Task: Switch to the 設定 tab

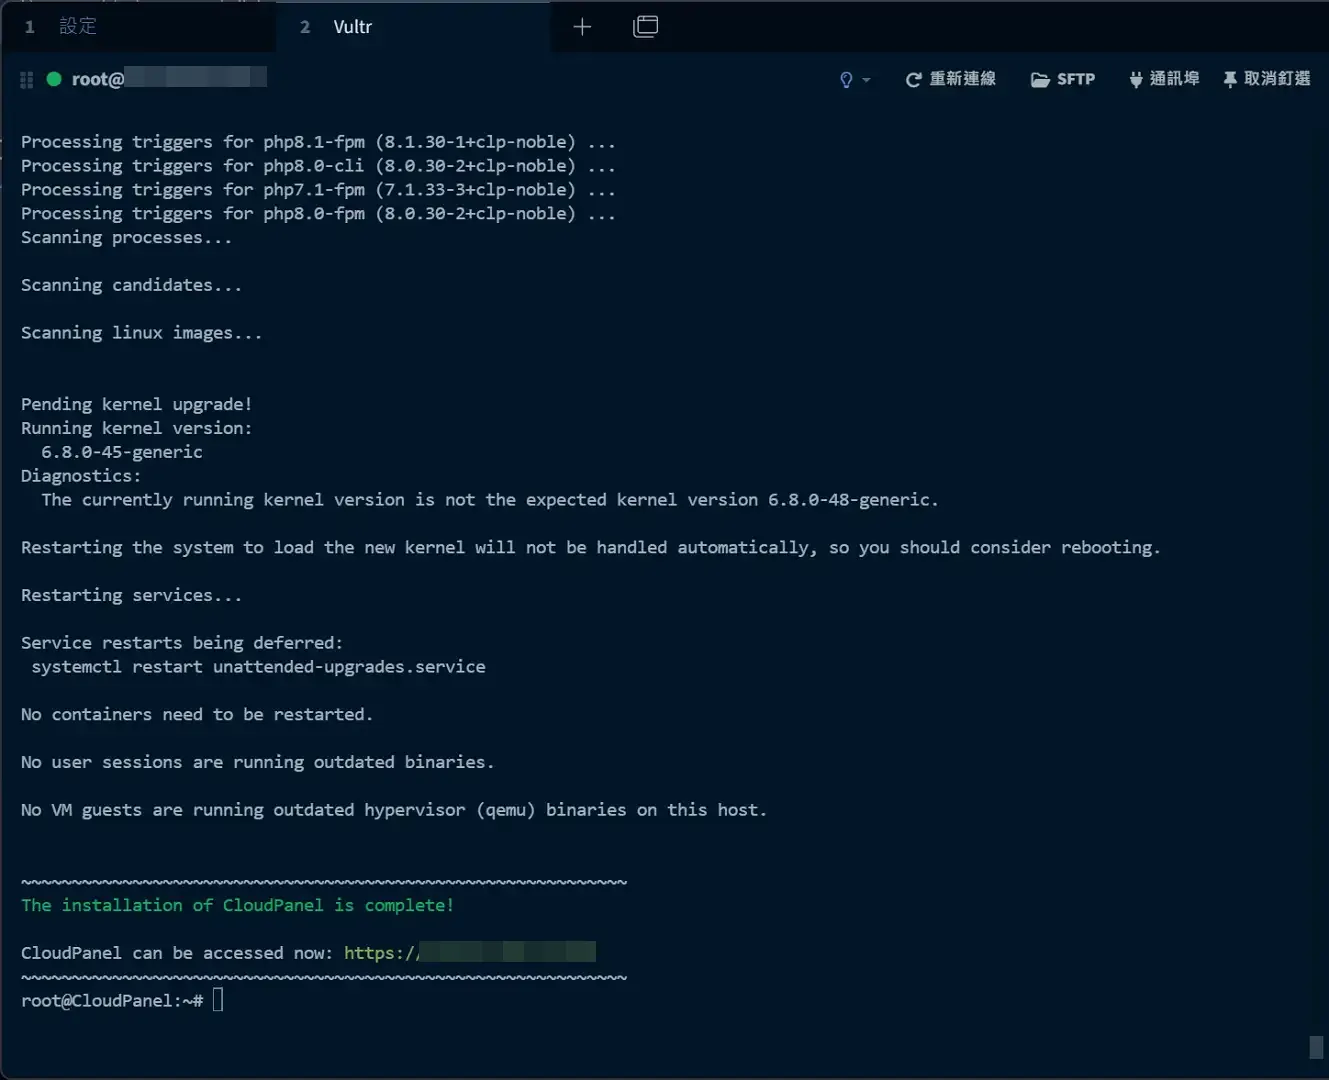Action: point(77,27)
